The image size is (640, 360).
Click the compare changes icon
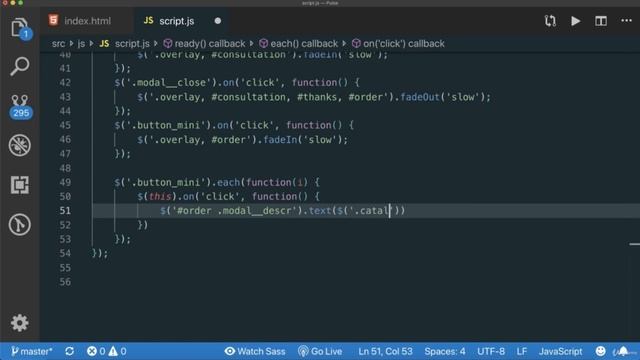(x=550, y=21)
